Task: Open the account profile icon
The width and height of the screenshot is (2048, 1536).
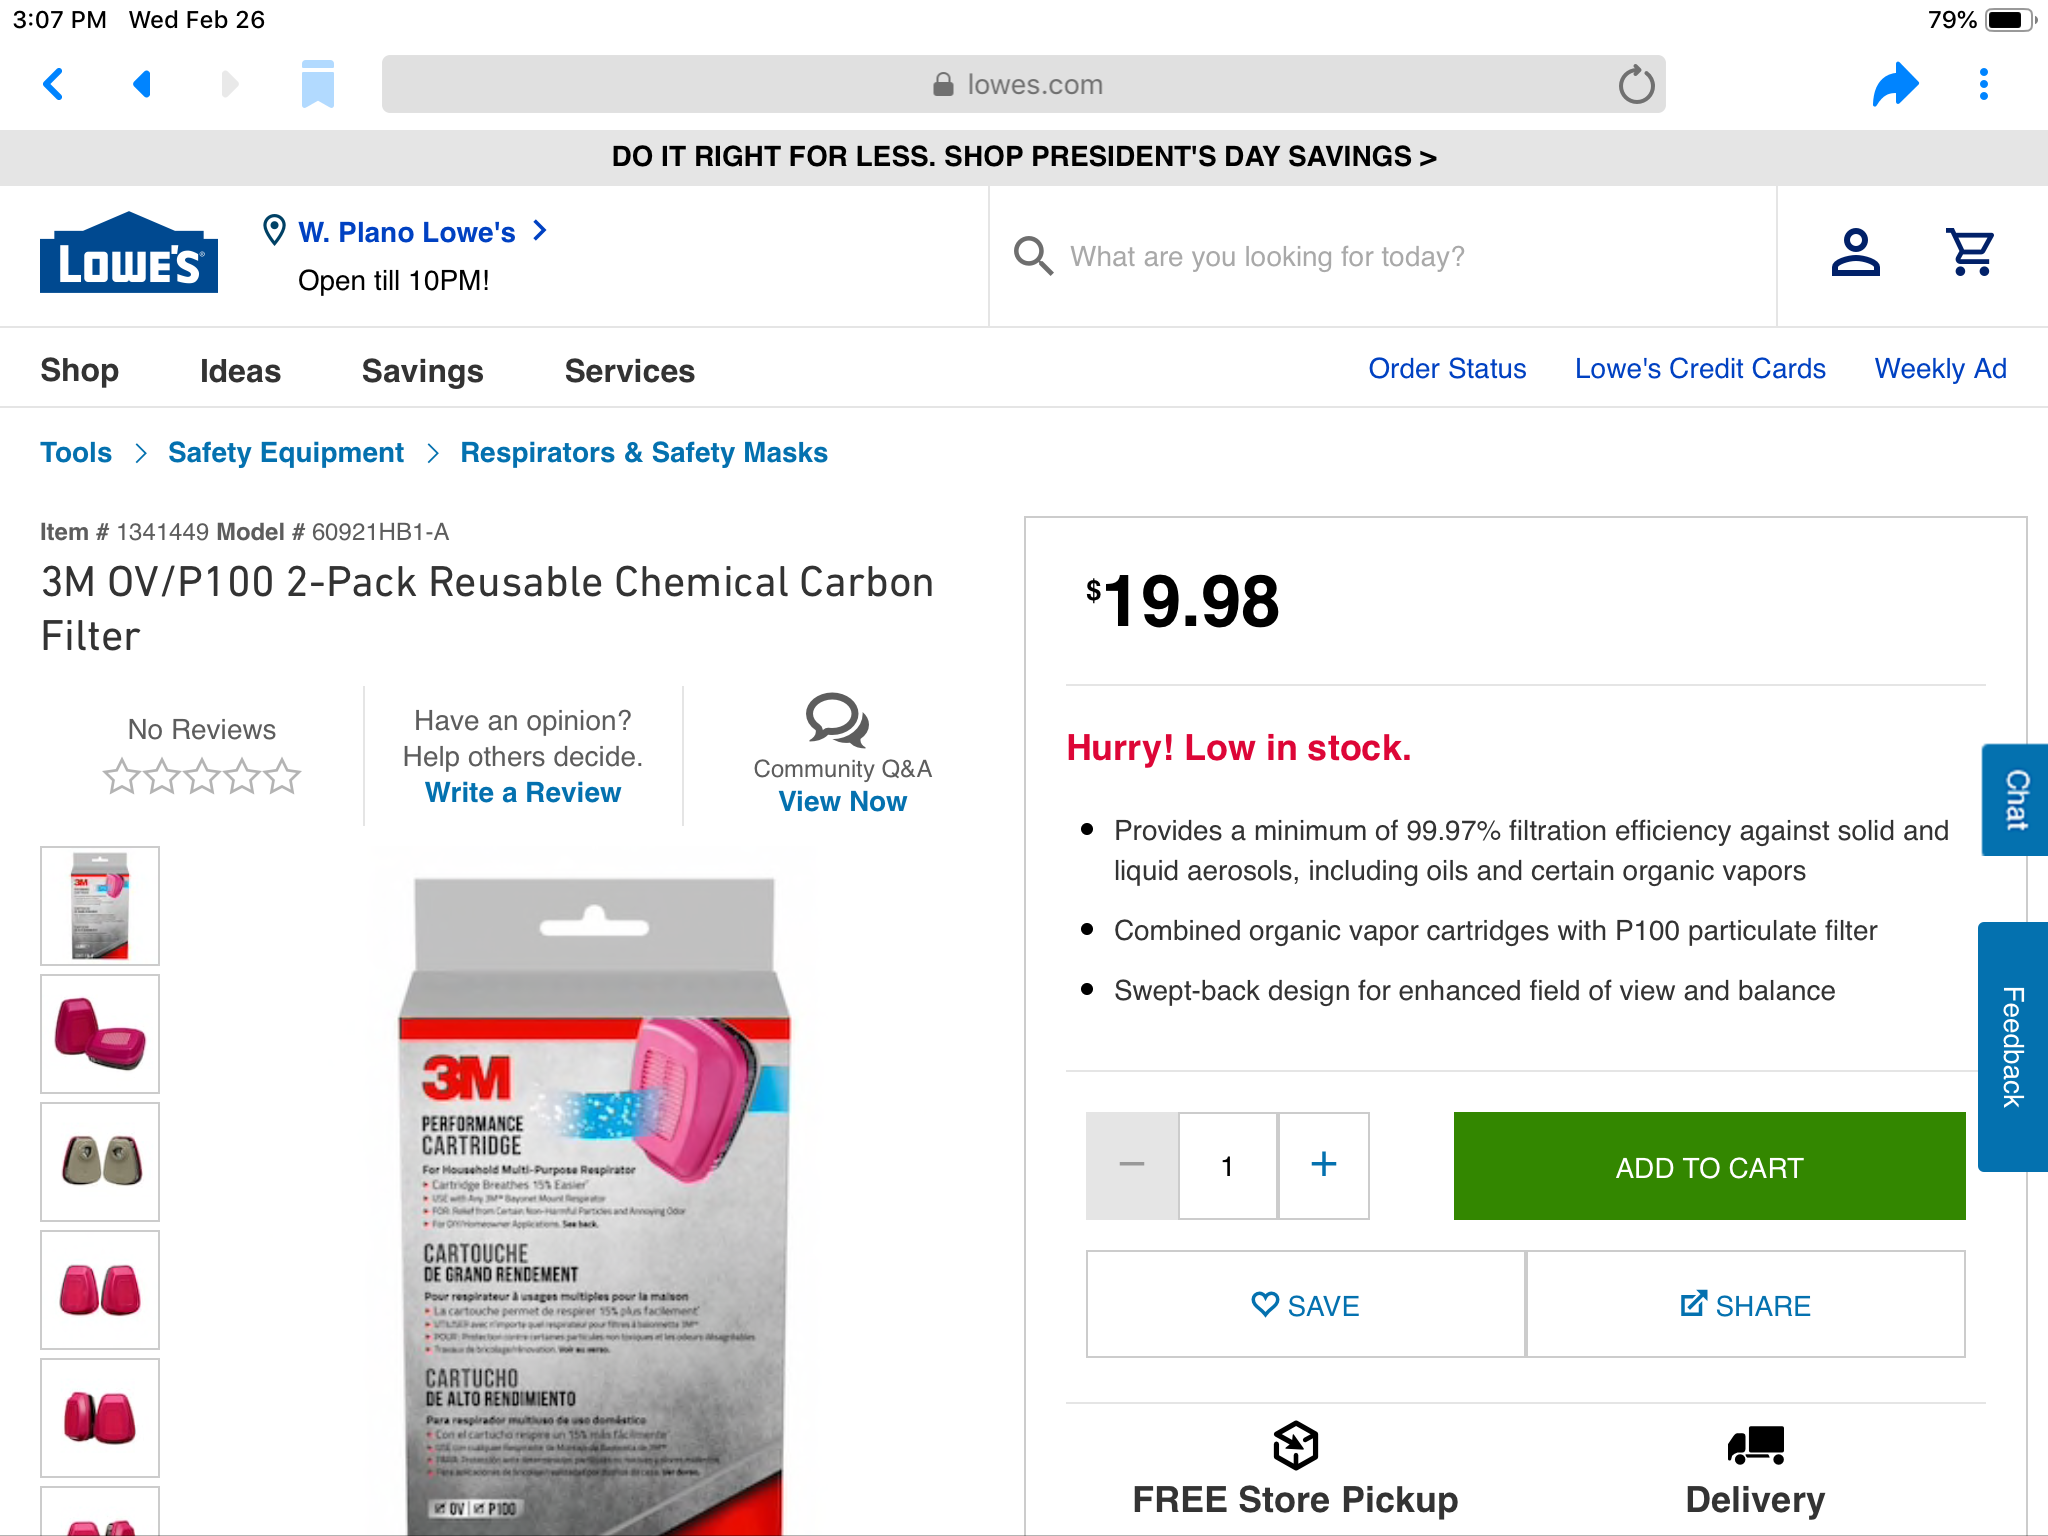Action: [x=1855, y=253]
